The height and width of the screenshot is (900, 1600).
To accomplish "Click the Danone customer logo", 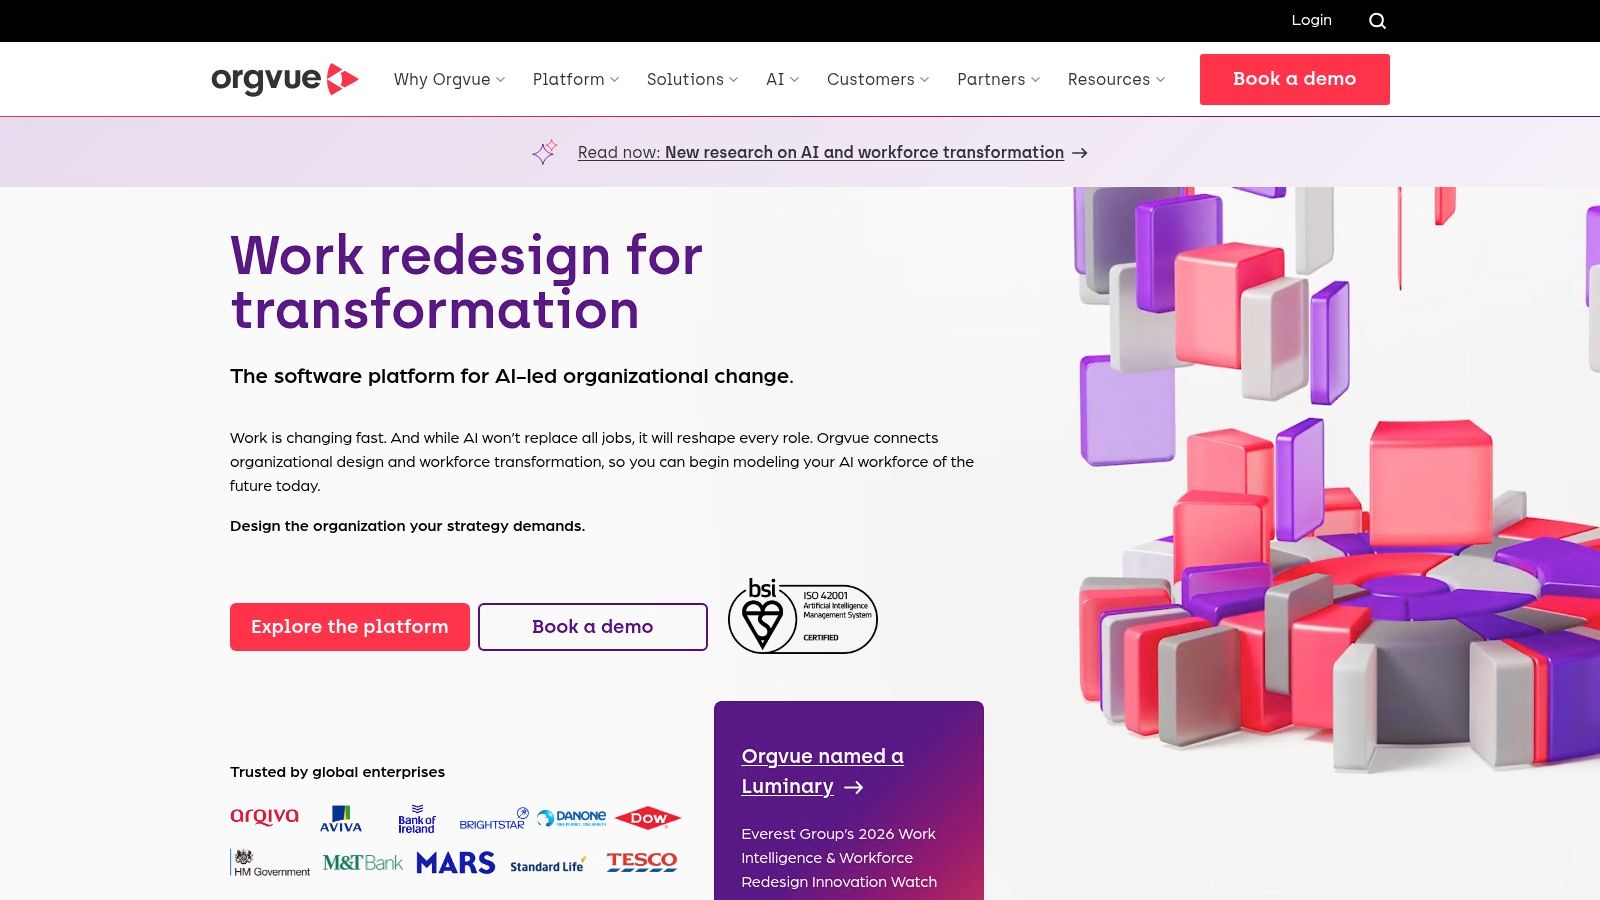I will click(572, 818).
